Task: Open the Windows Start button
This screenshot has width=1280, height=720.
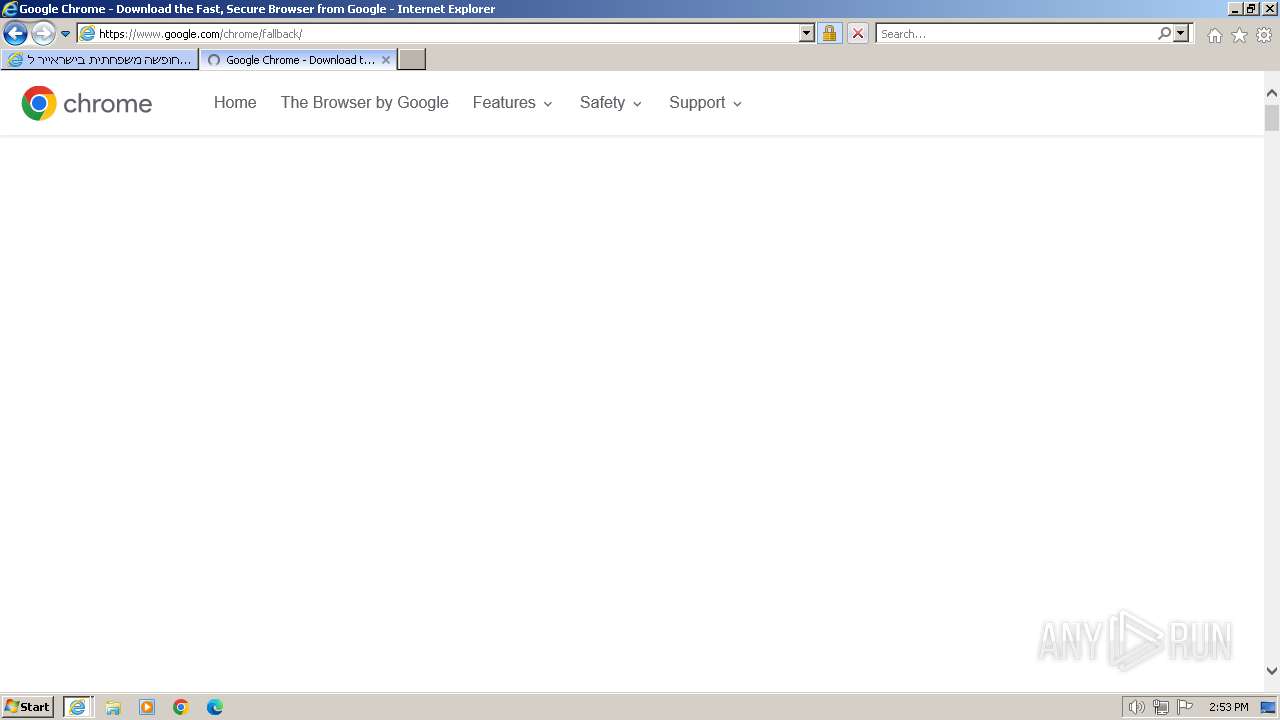Action: click(x=28, y=707)
